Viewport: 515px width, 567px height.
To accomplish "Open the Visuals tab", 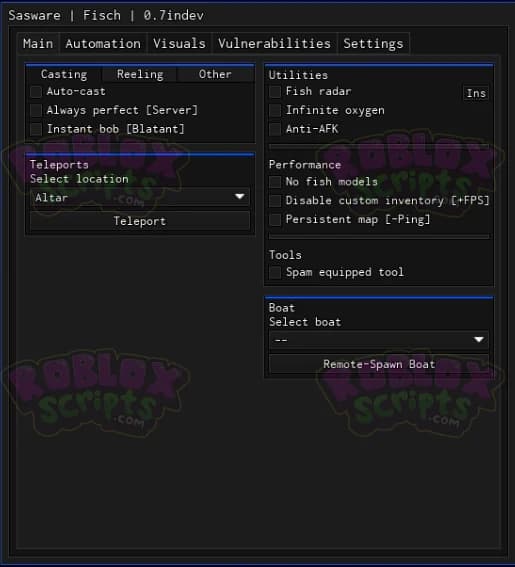I will [x=179, y=44].
